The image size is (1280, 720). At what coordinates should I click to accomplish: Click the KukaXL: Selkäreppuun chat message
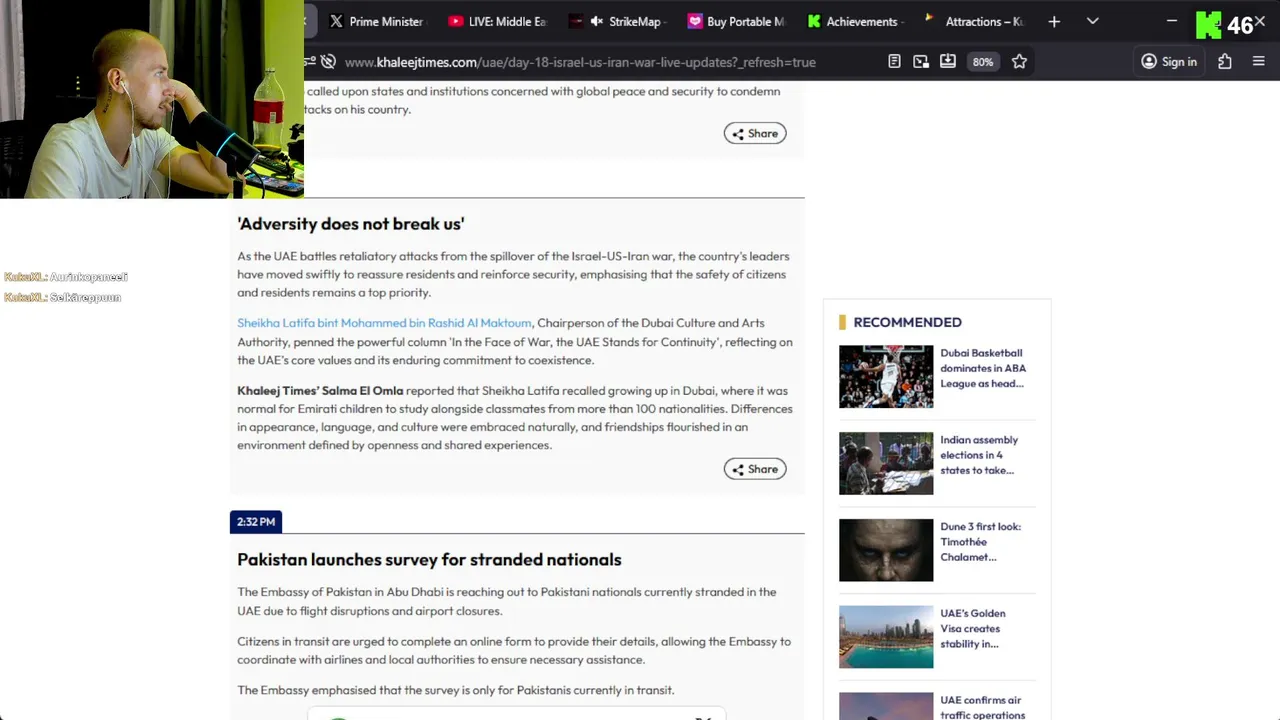(63, 298)
